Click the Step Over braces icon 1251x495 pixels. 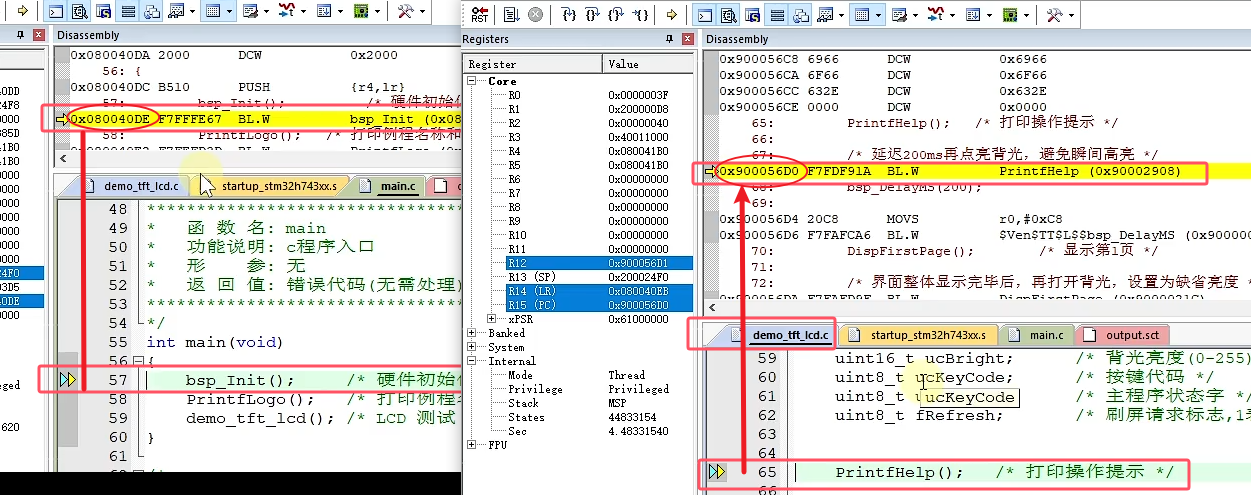click(593, 15)
